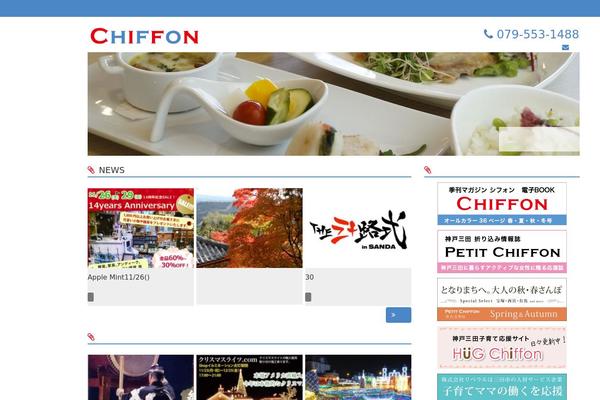Viewport: 600px width, 400px height.
Task: Open the 14years Anniversary news thumbnail
Action: point(141,228)
